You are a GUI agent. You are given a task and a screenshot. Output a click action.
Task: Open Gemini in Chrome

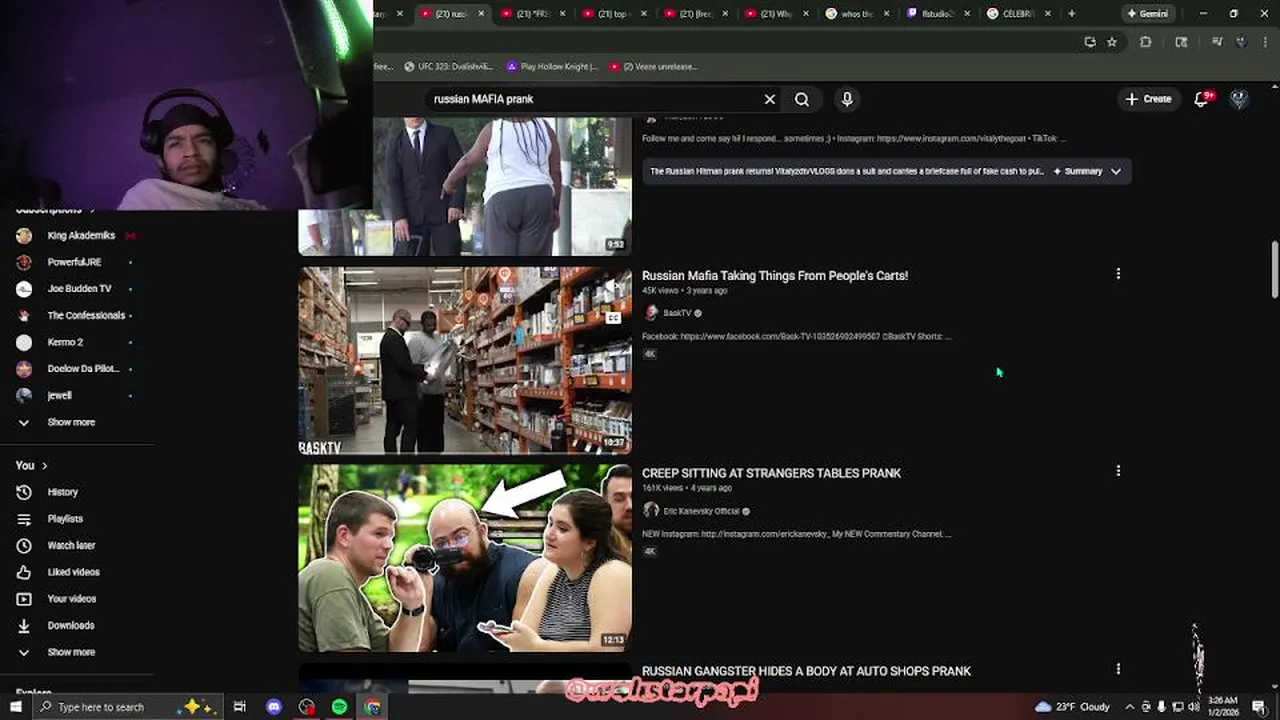click(1147, 14)
